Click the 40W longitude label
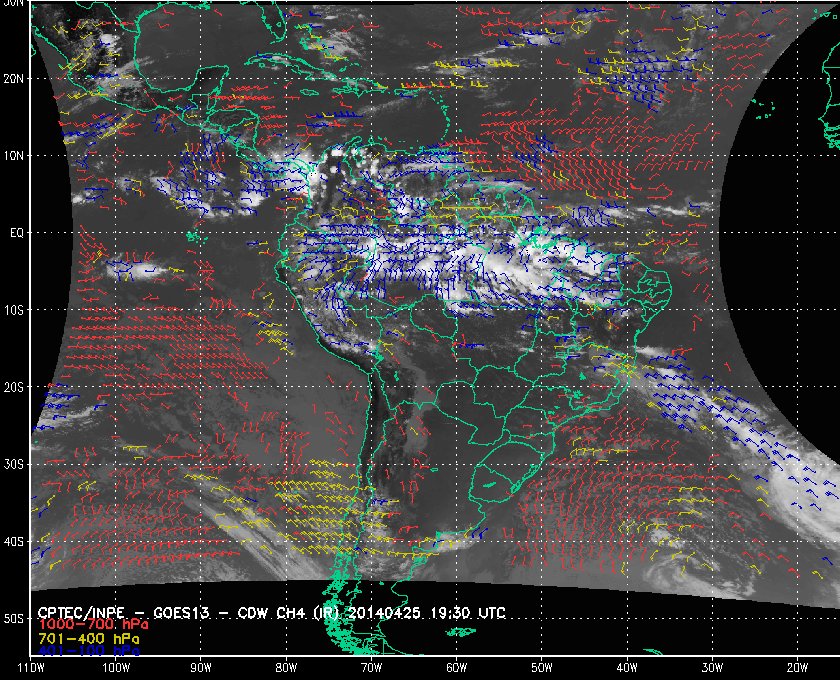This screenshot has width=840, height=680. pyautogui.click(x=627, y=668)
